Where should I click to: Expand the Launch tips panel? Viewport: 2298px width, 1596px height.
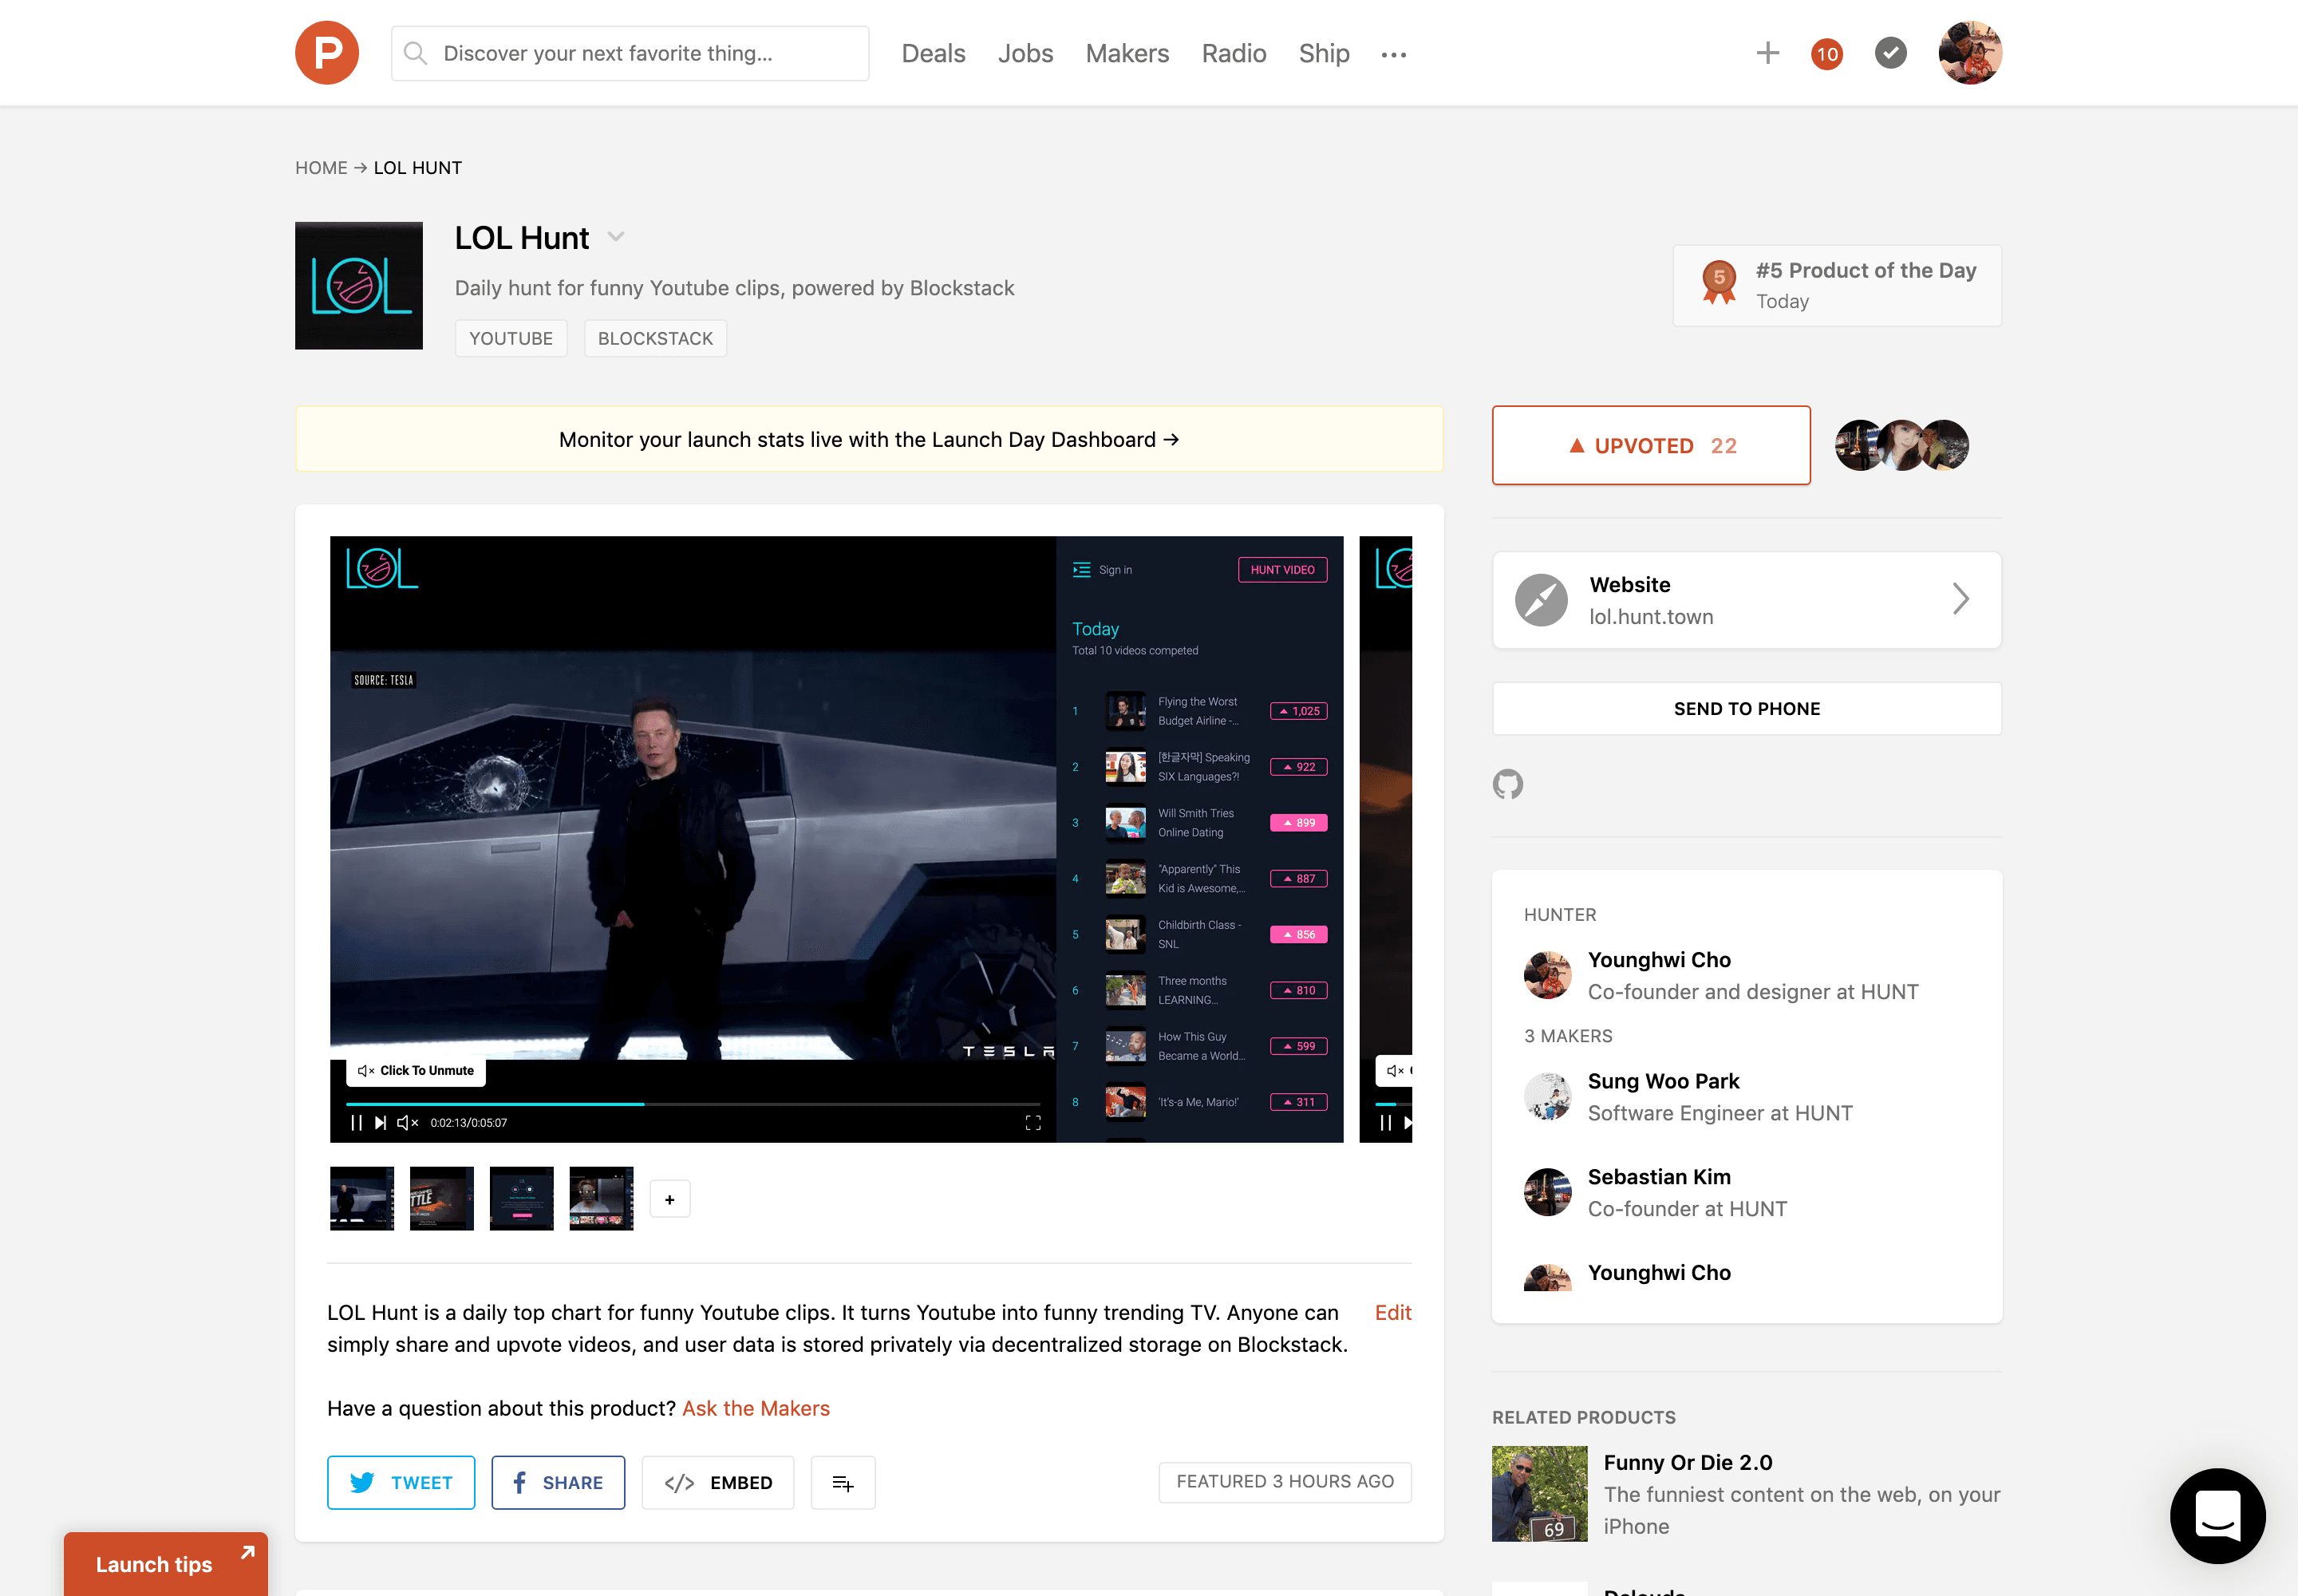click(x=166, y=1564)
